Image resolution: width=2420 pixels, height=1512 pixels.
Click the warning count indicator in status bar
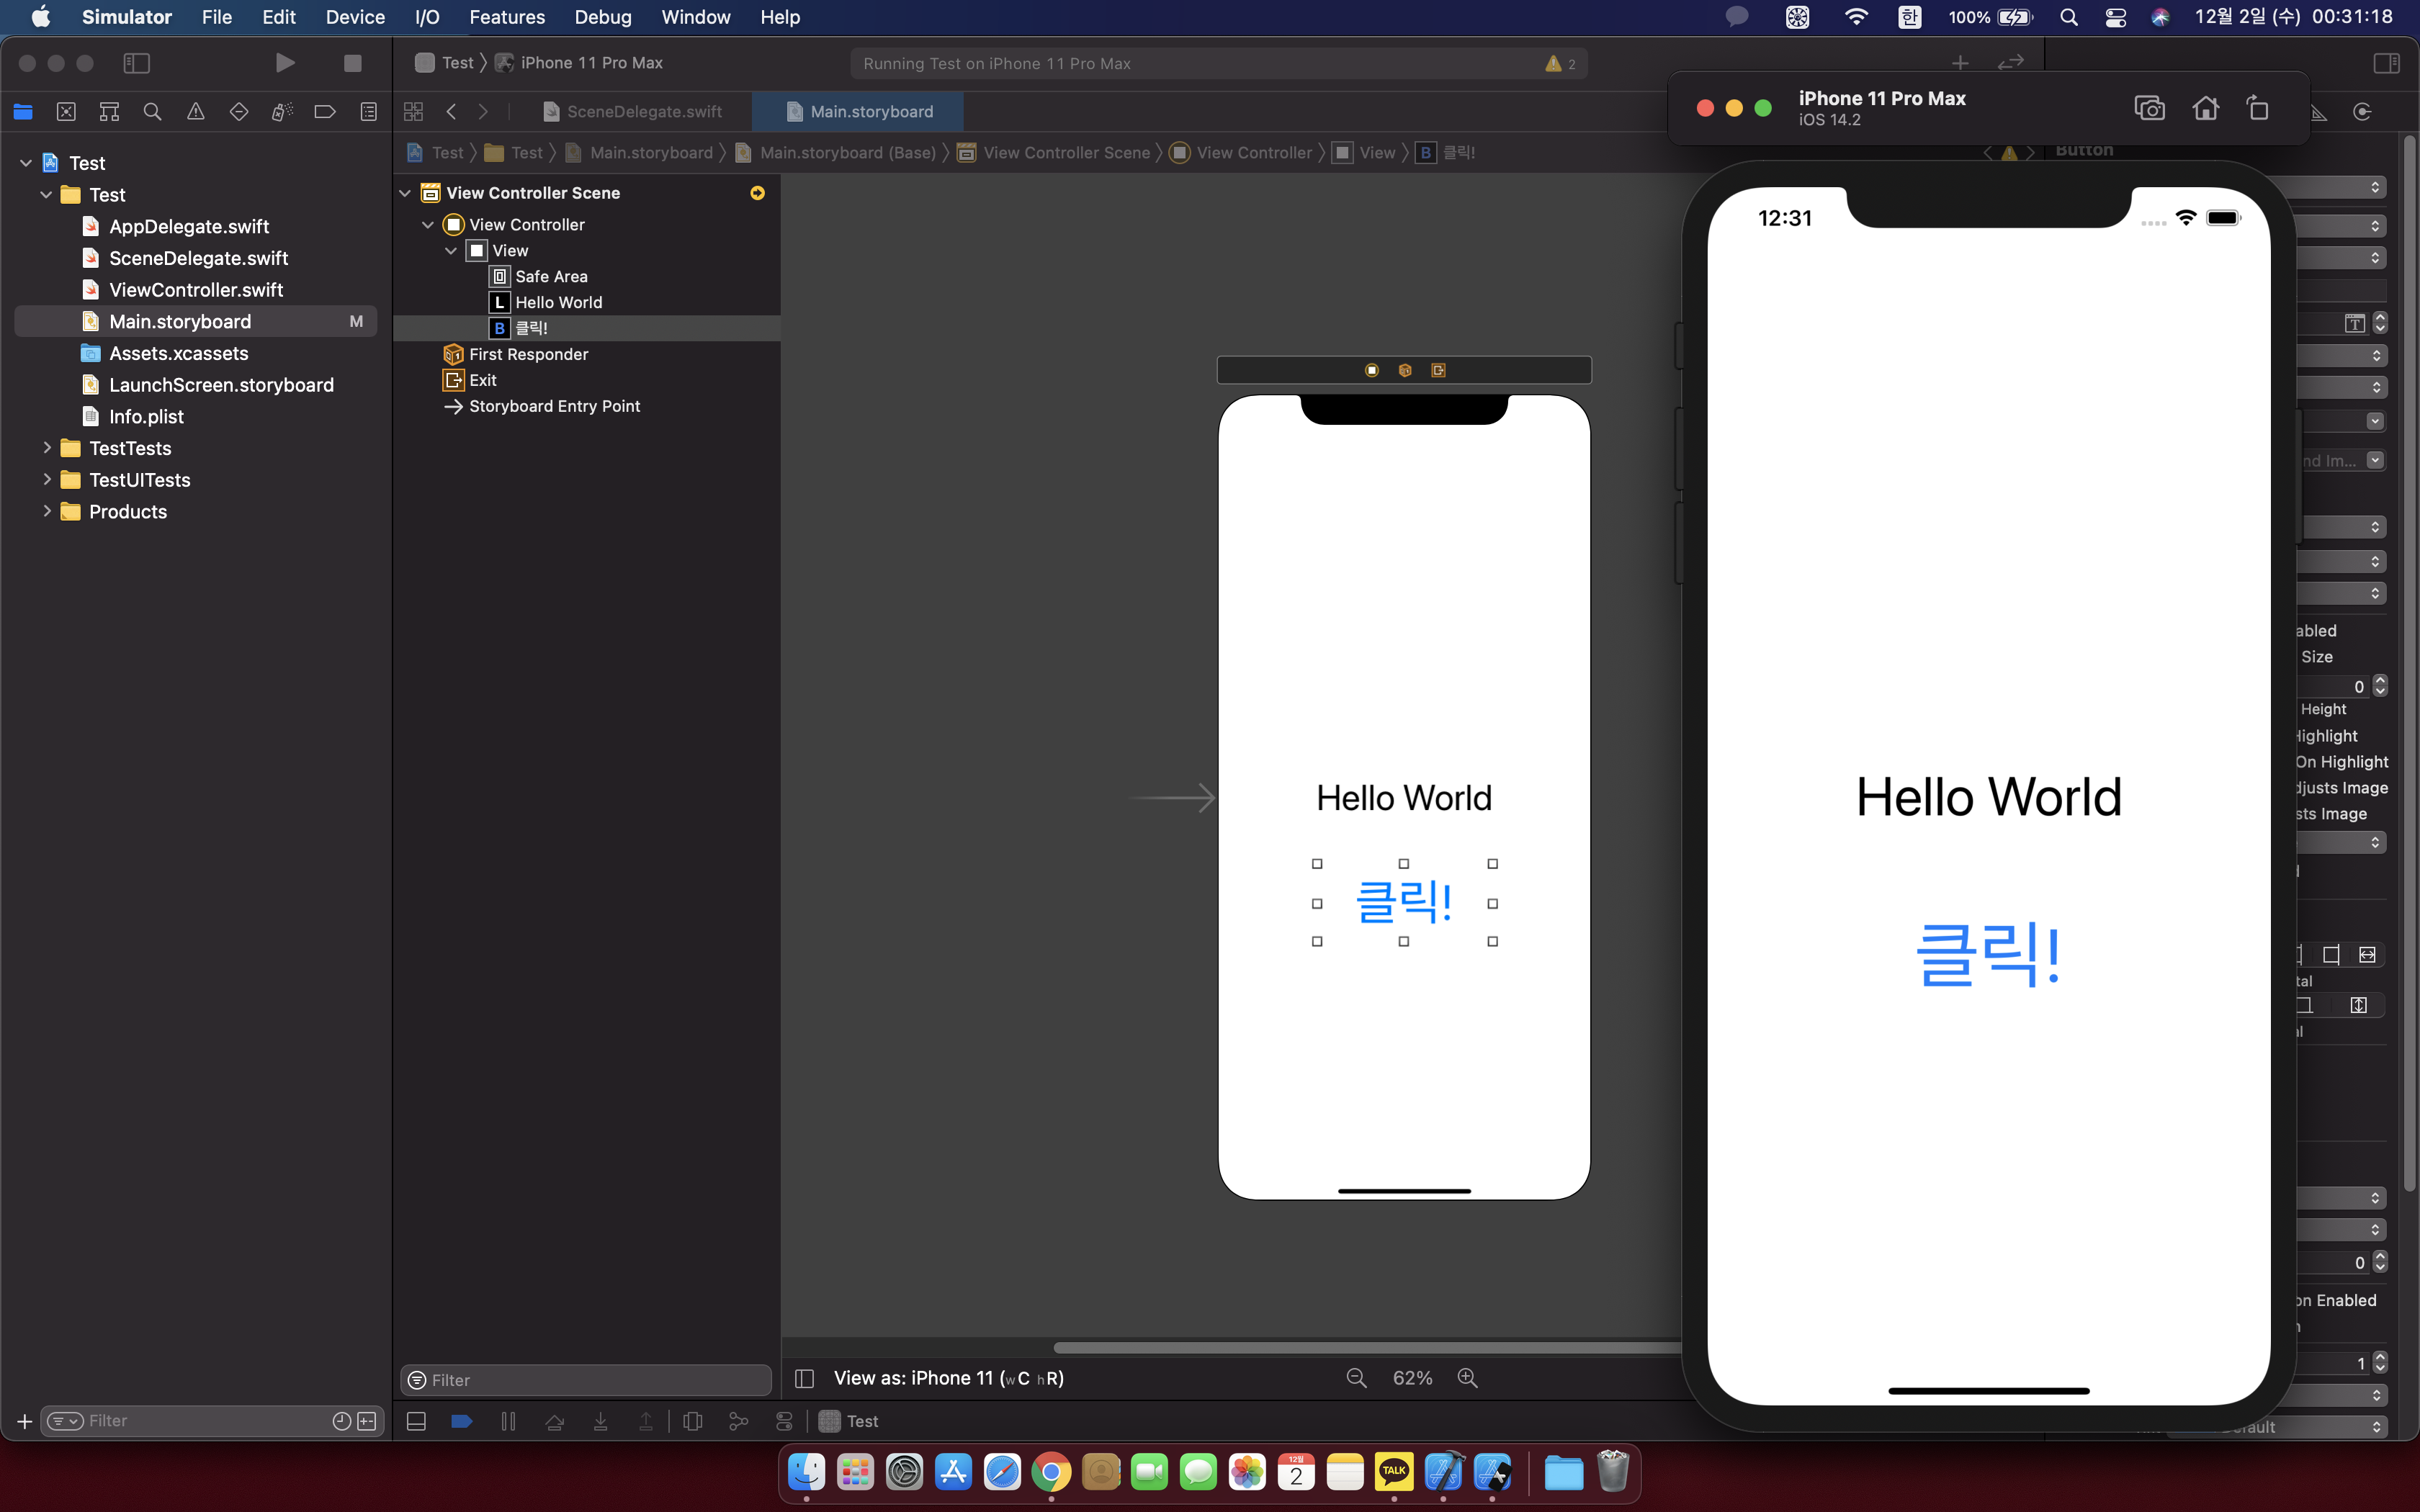[1560, 64]
